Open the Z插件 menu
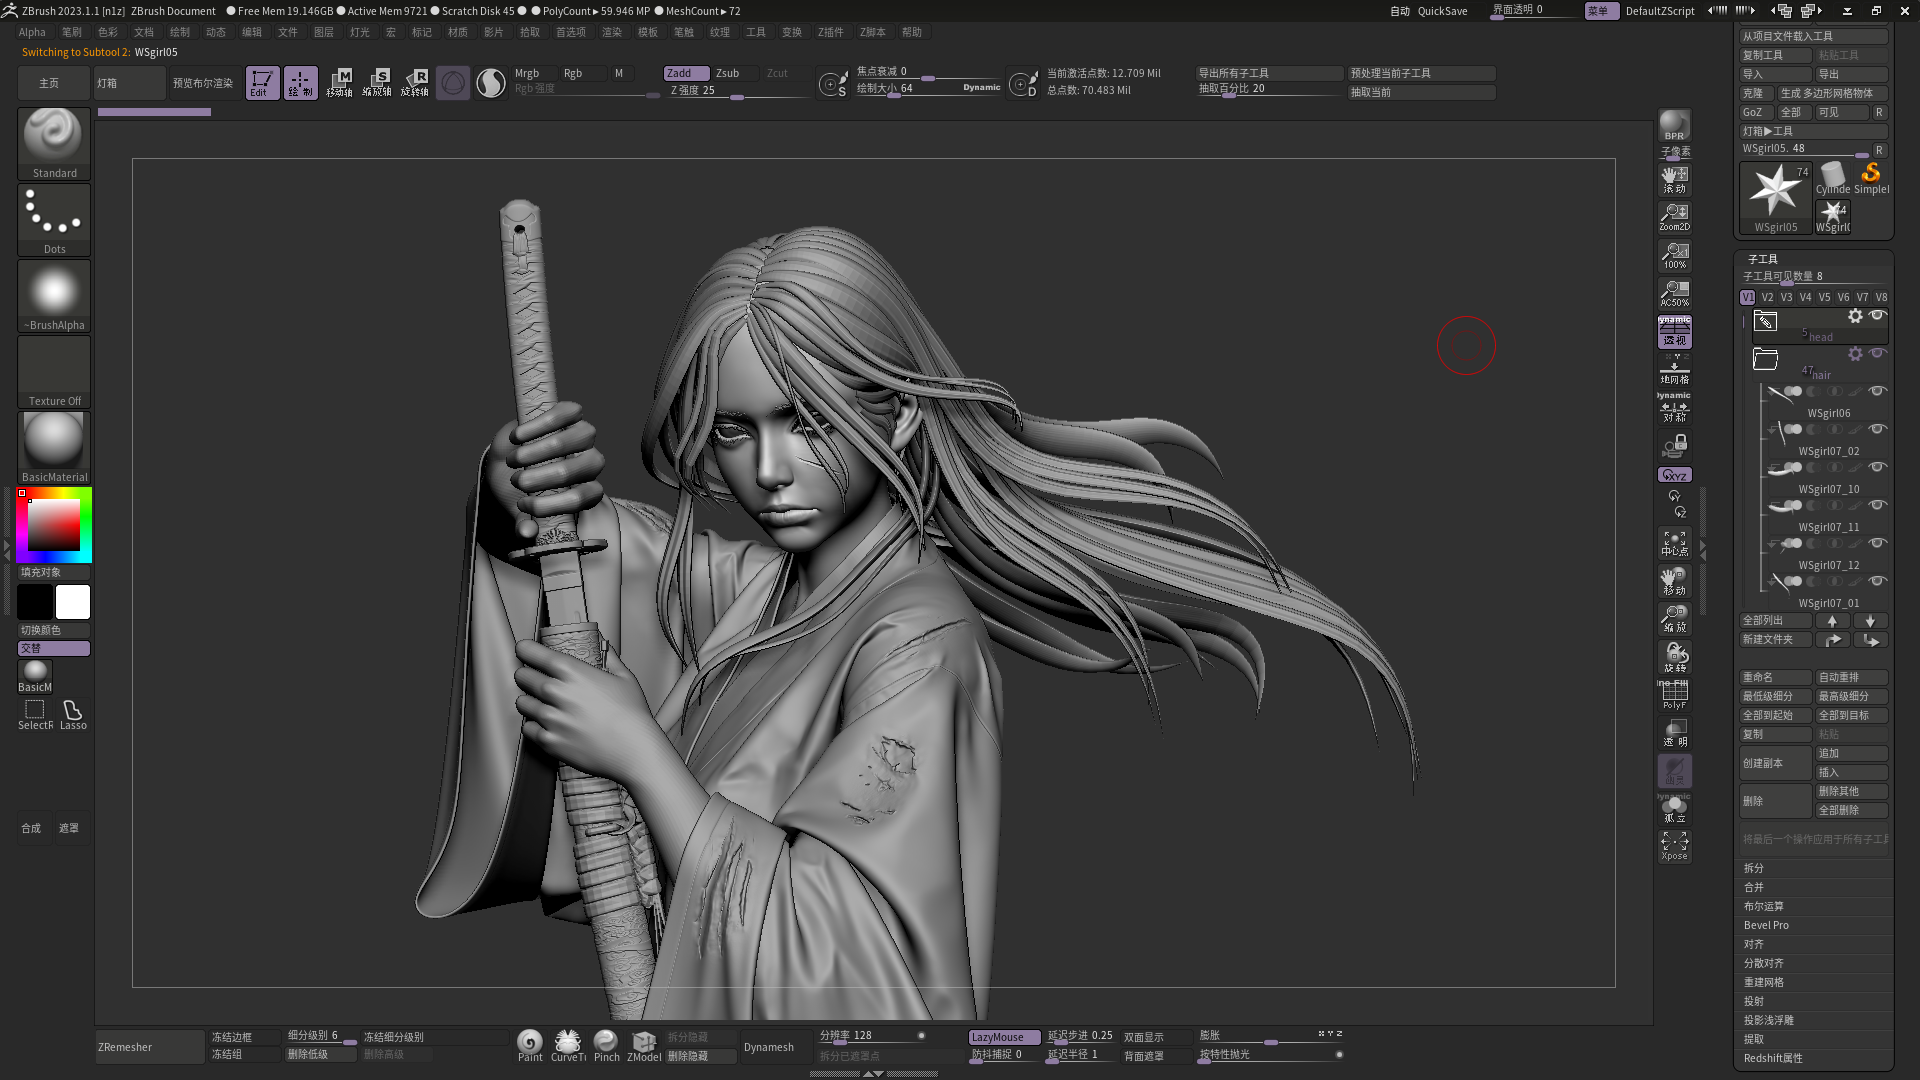1920x1080 pixels. click(830, 32)
